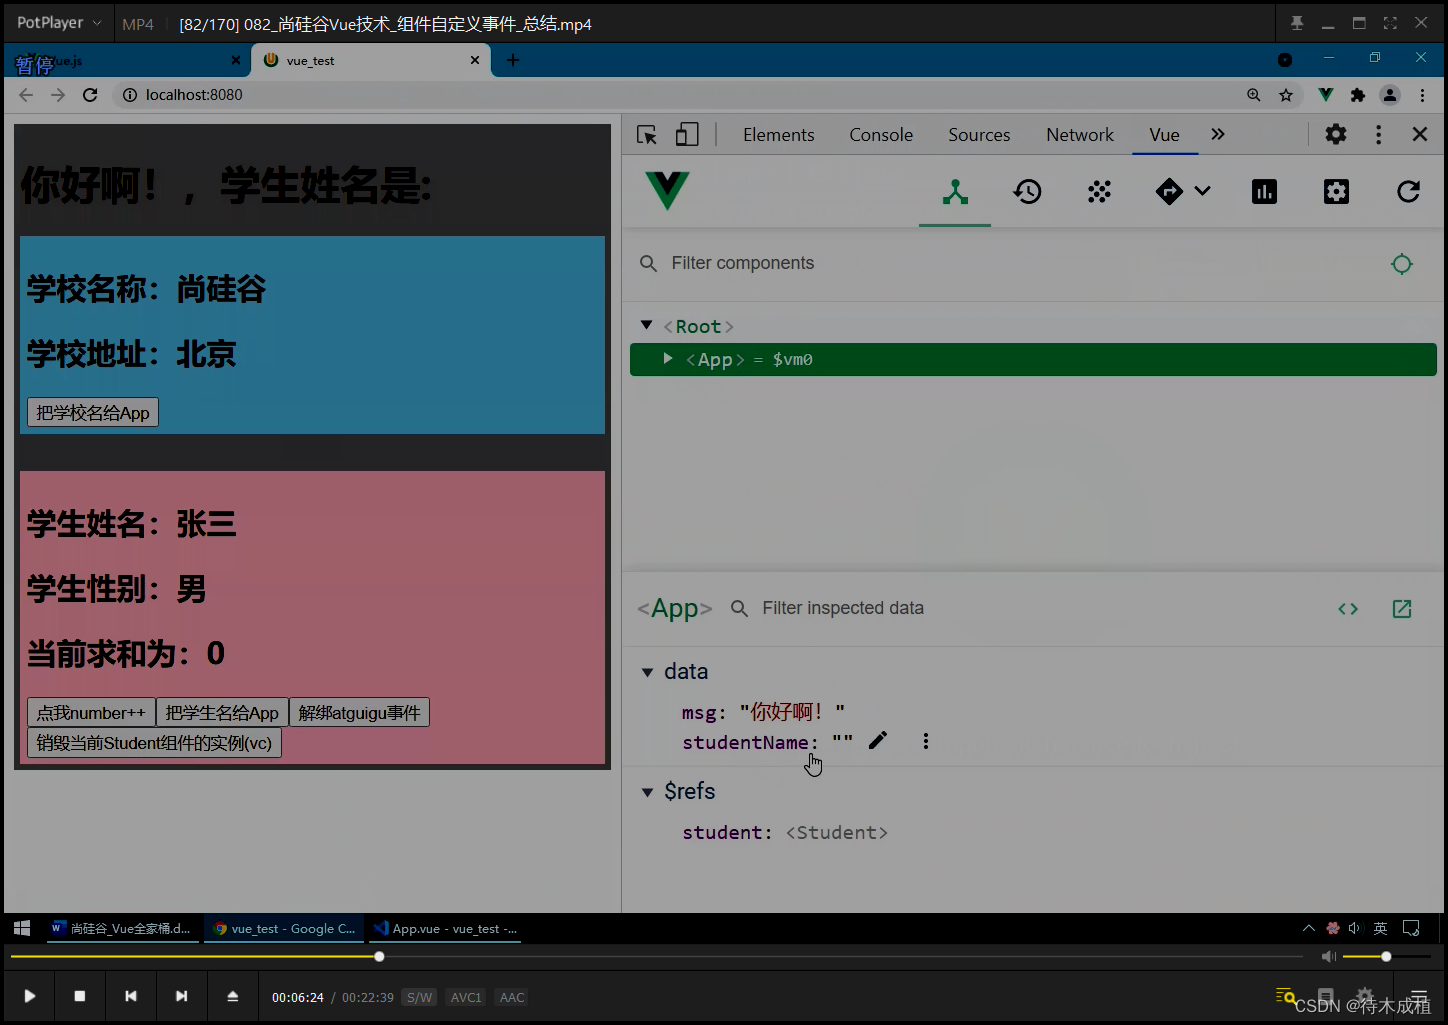Skip to the next video
The height and width of the screenshot is (1025, 1448).
click(x=181, y=996)
